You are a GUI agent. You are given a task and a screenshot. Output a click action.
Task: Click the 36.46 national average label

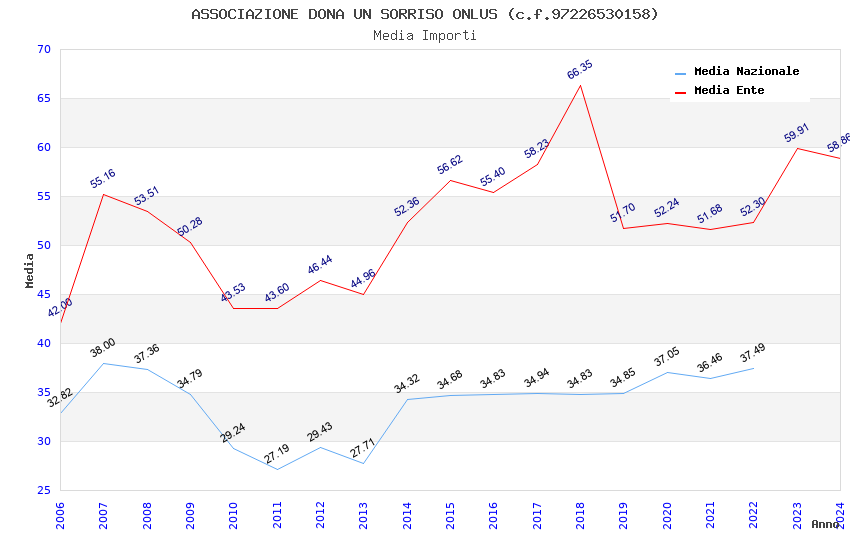coord(710,363)
